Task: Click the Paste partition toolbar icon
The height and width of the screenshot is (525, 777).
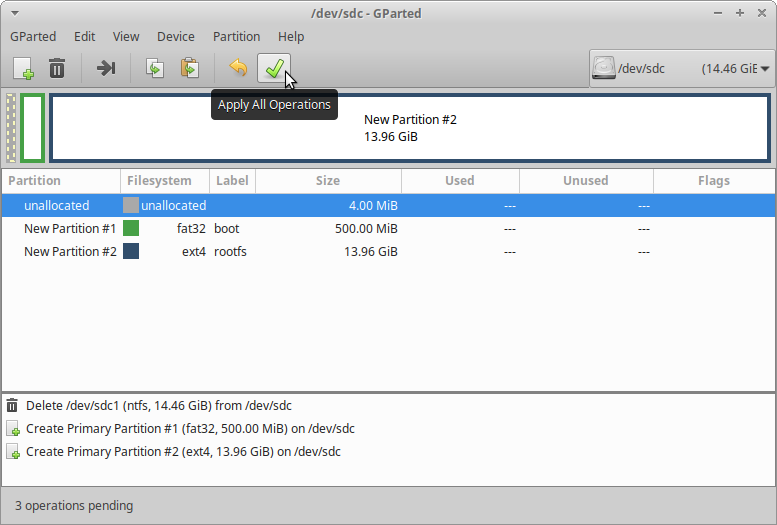Action: click(189, 68)
